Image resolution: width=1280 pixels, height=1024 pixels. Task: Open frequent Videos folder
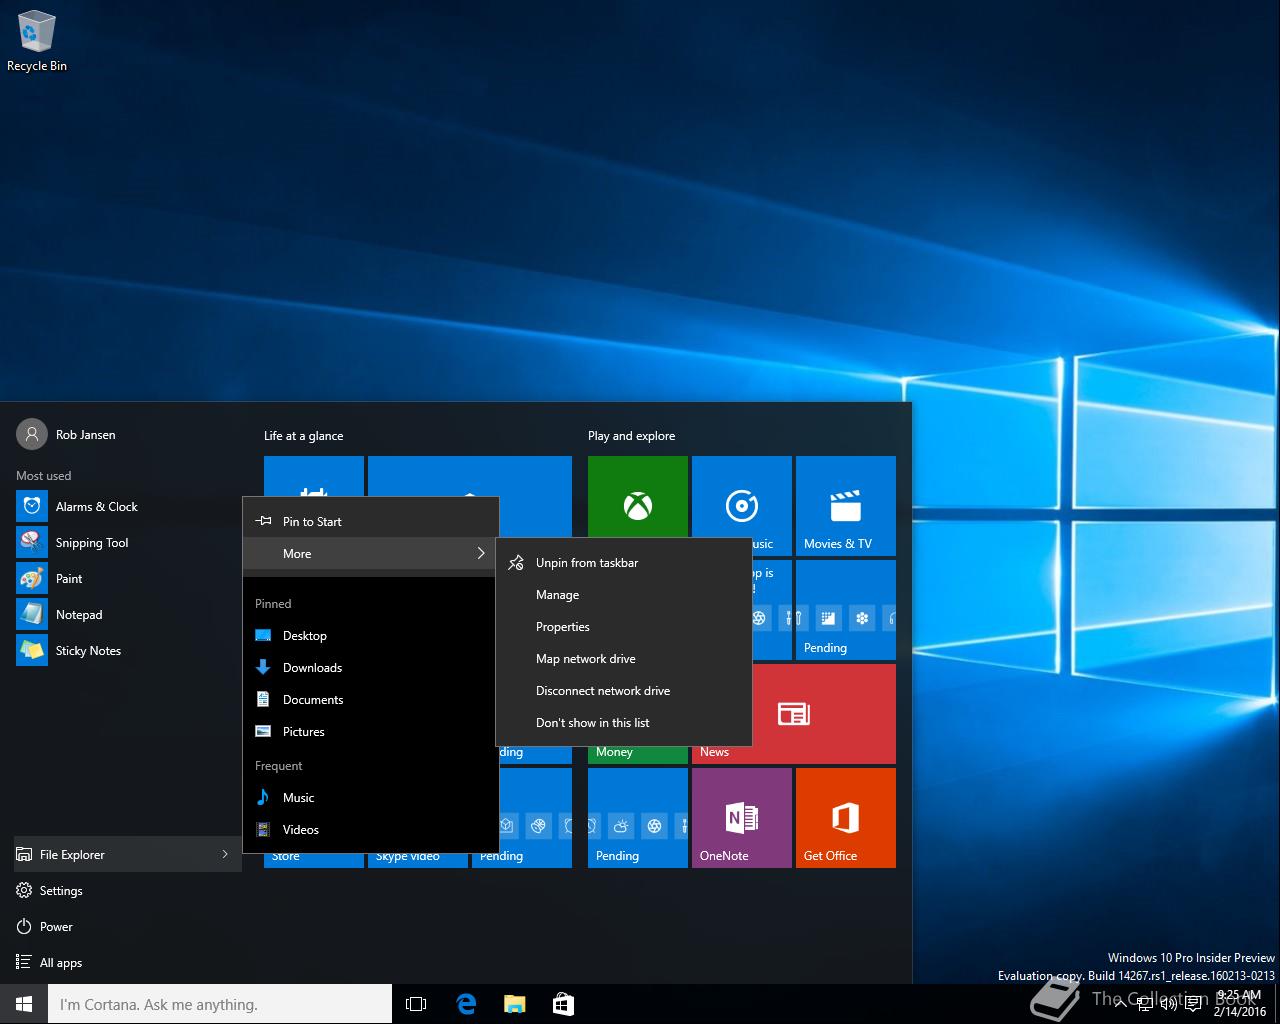coord(370,829)
